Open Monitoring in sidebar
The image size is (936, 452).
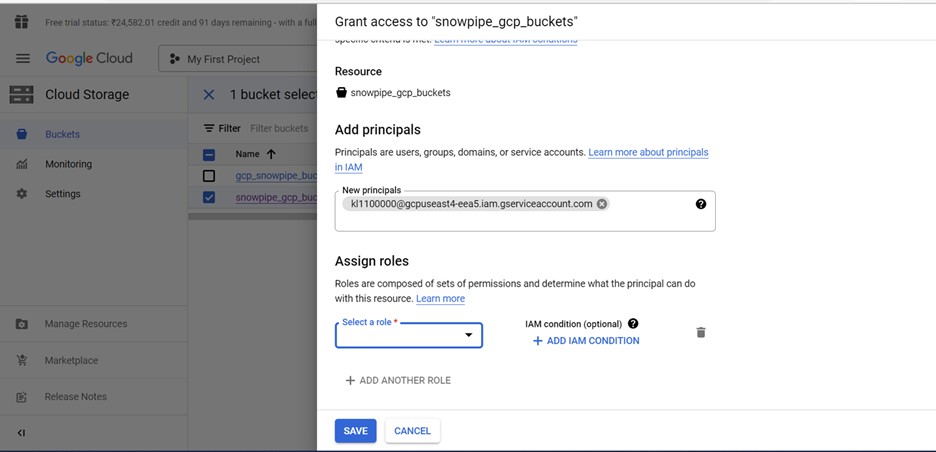coord(68,164)
